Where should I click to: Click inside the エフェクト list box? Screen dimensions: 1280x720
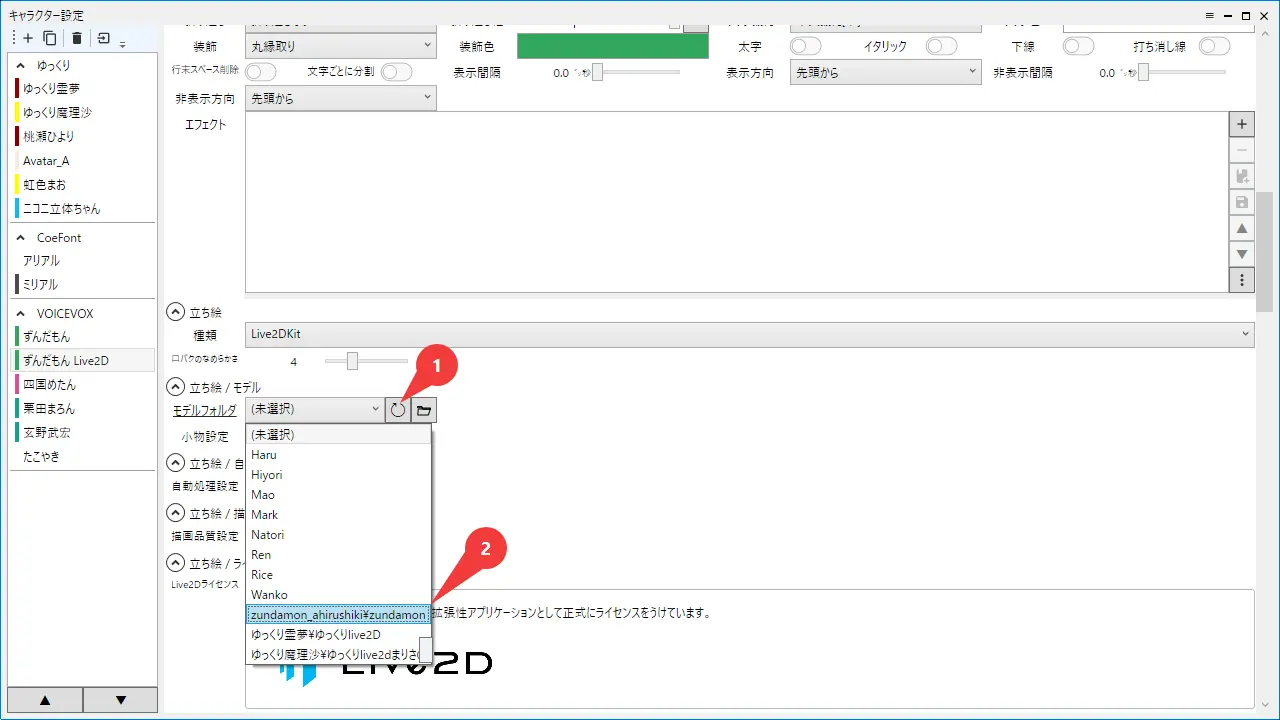(736, 202)
